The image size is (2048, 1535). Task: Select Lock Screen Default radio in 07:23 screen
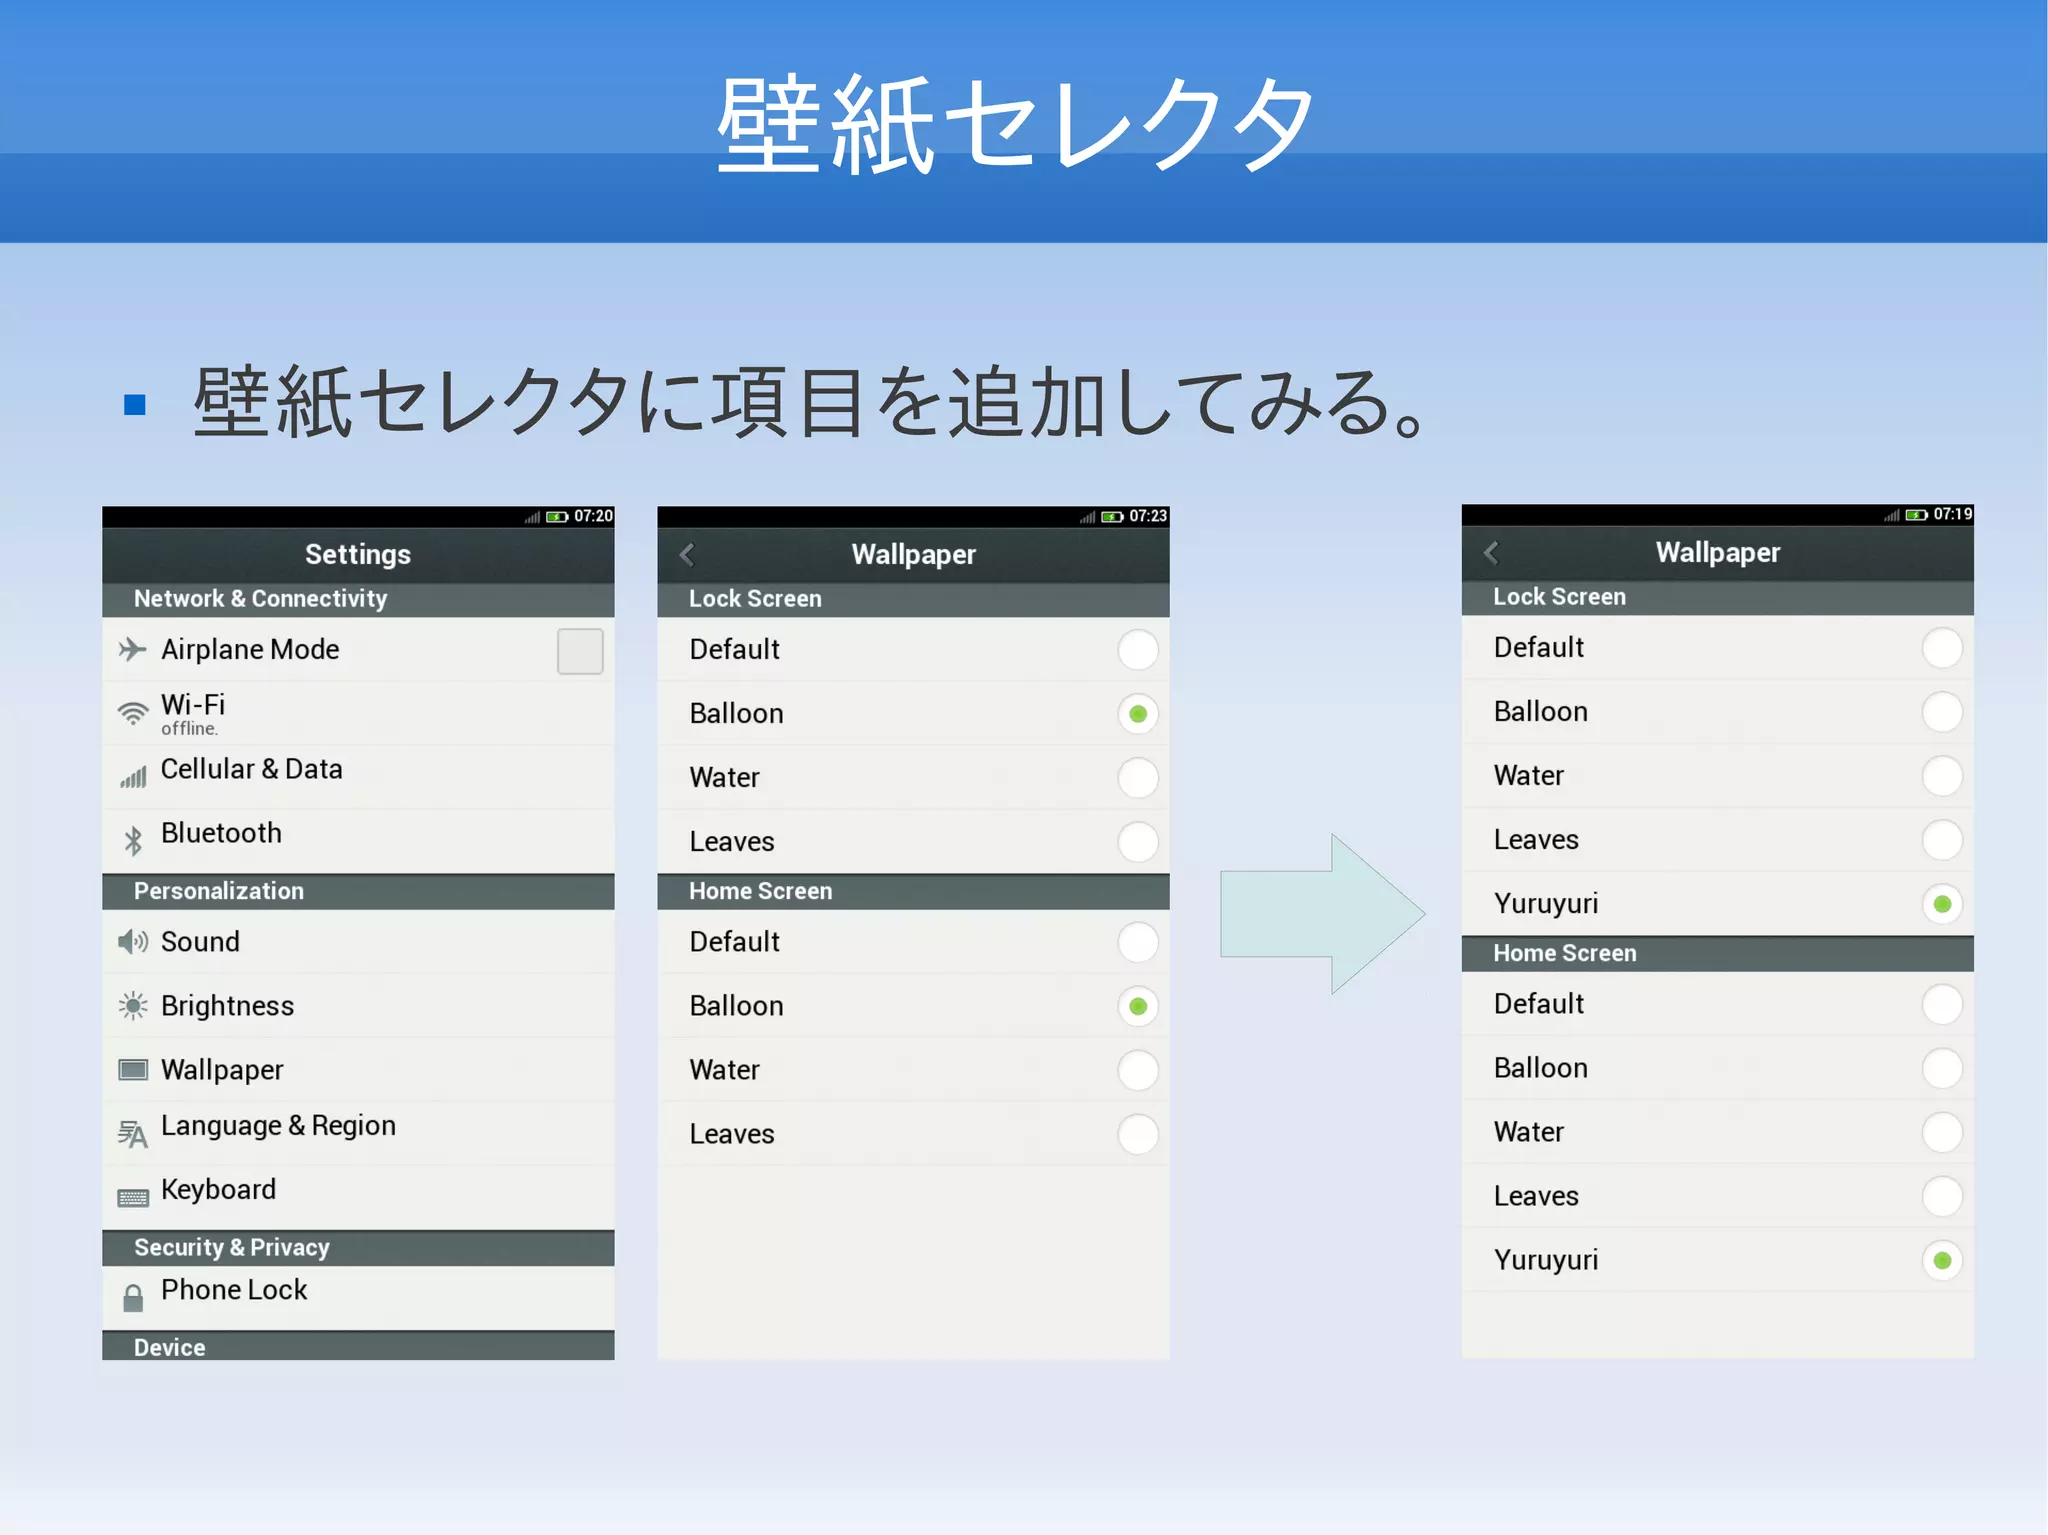coord(1138,650)
